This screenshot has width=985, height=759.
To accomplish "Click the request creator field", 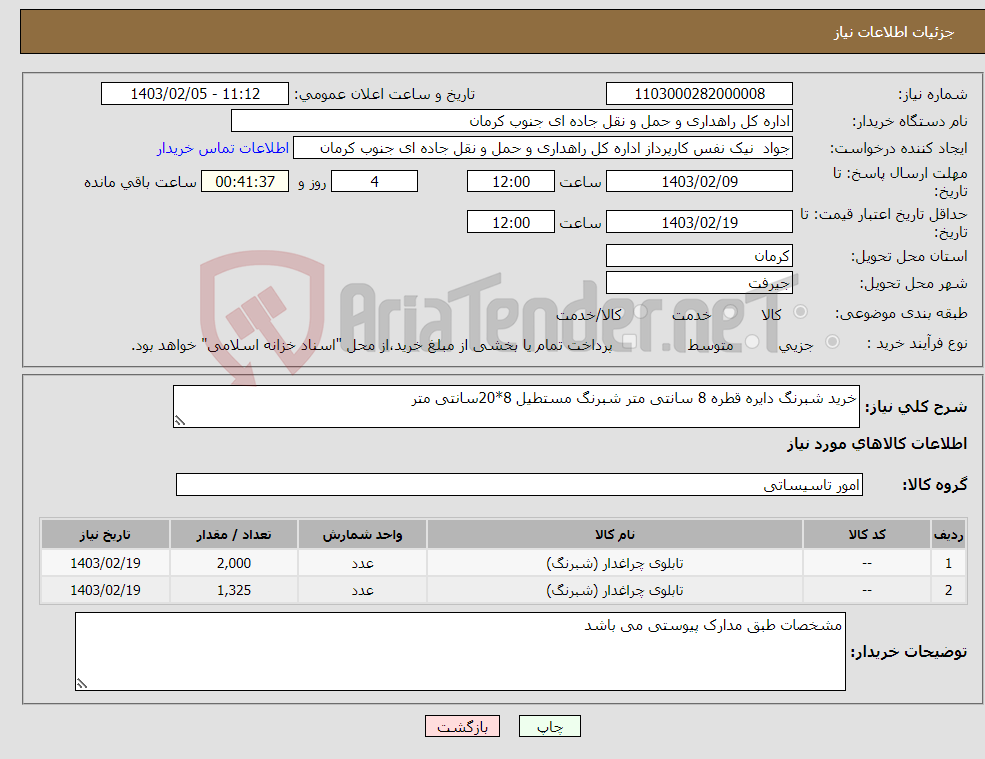I will coord(543,148).
